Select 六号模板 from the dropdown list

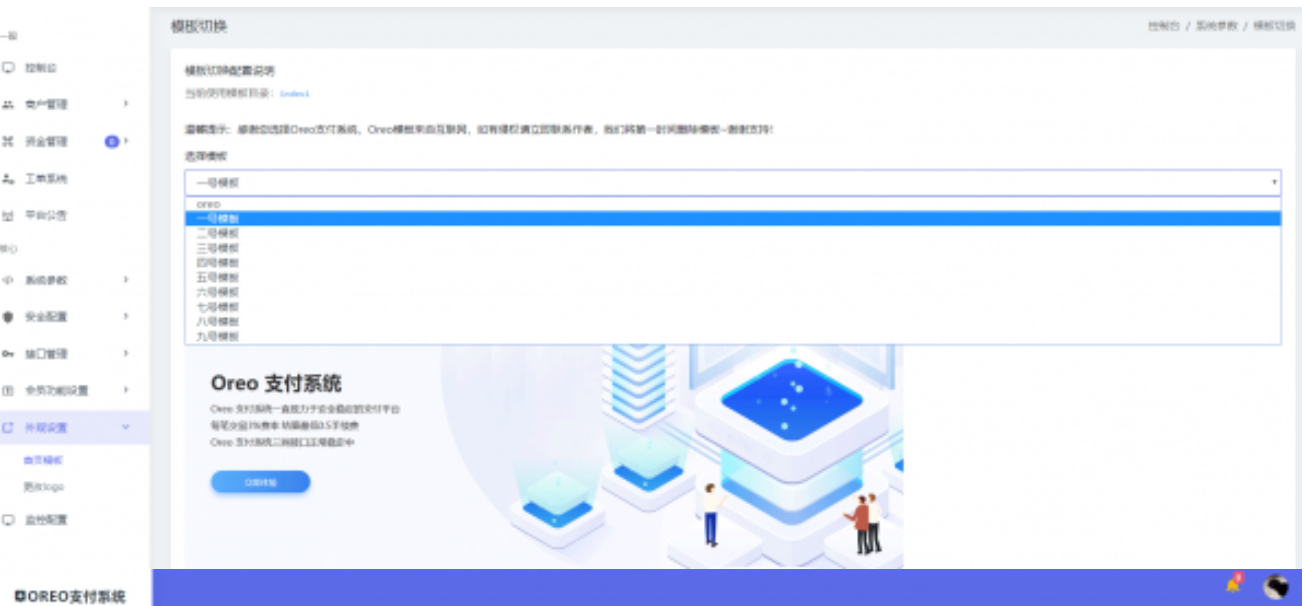[733, 292]
